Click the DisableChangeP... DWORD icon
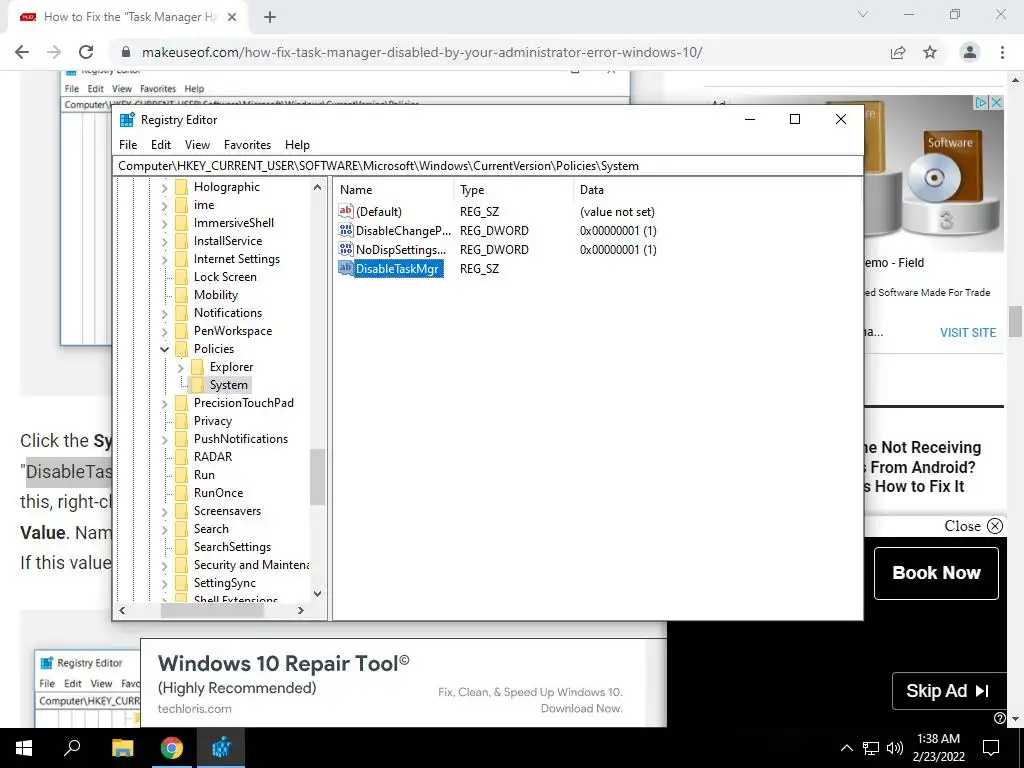Image resolution: width=1024 pixels, height=768 pixels. 345,230
